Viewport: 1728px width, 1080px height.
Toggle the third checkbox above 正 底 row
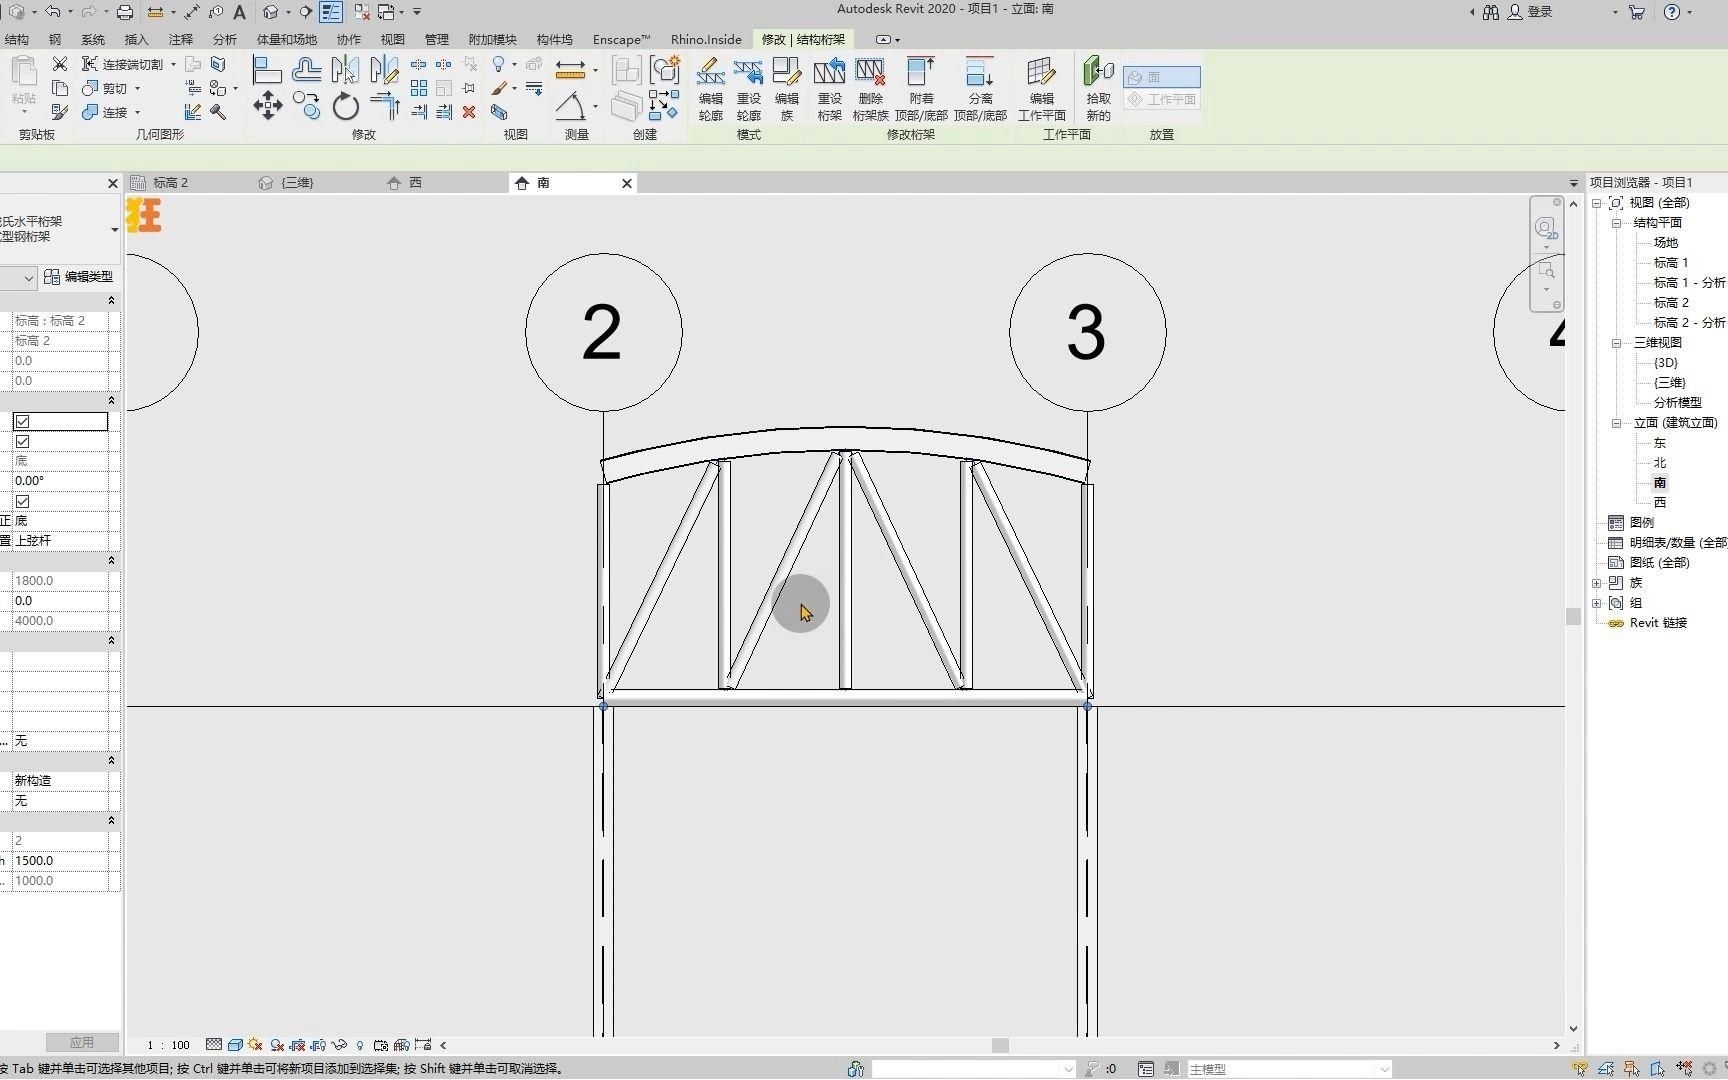22,502
